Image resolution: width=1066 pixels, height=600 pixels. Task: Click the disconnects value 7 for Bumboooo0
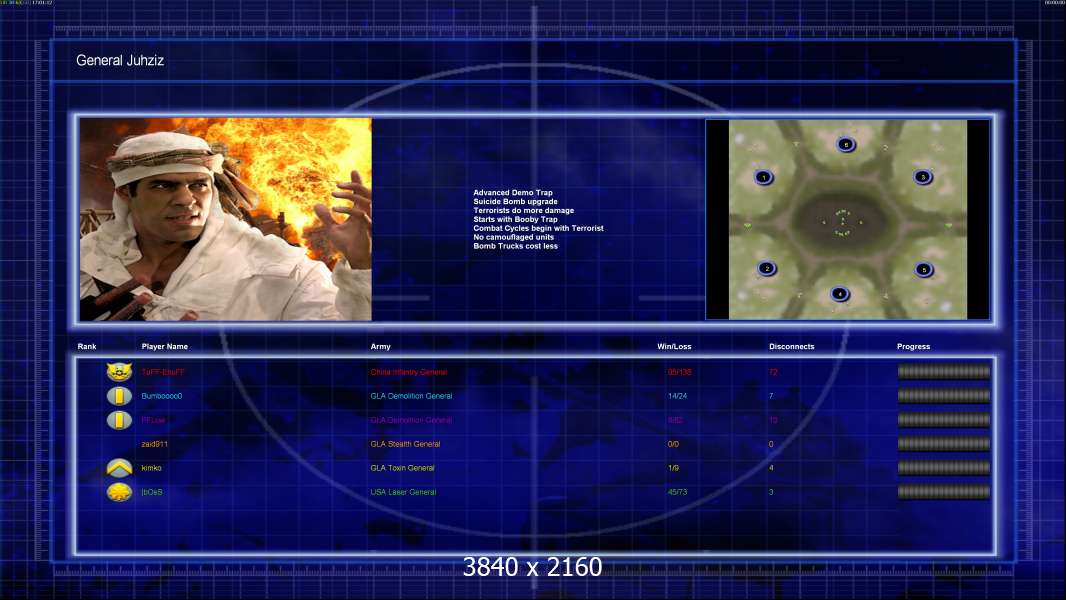coord(771,396)
